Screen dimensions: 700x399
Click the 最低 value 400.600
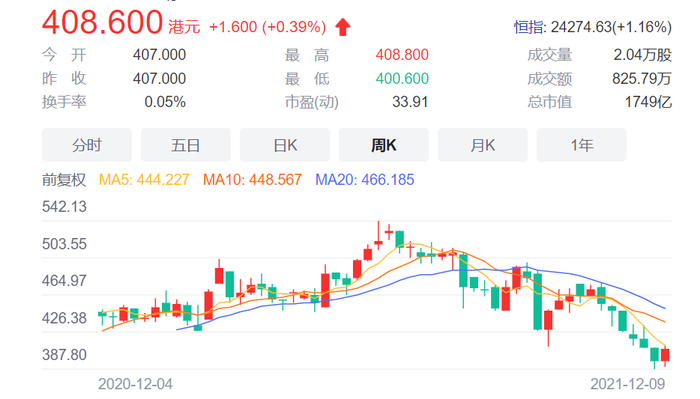[402, 79]
